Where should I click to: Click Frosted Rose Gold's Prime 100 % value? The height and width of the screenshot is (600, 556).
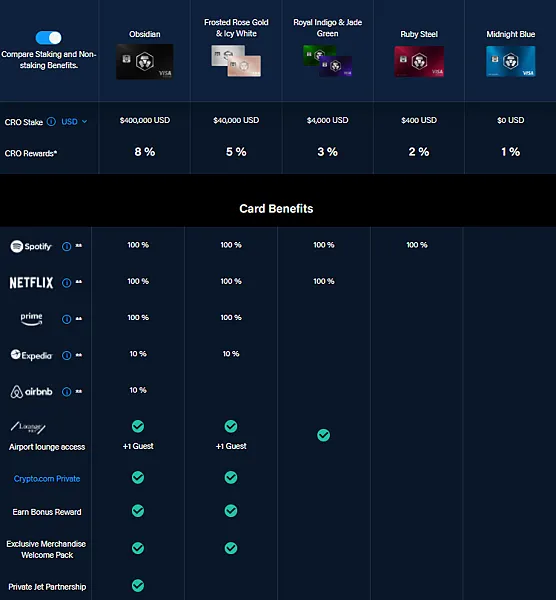pyautogui.click(x=231, y=318)
